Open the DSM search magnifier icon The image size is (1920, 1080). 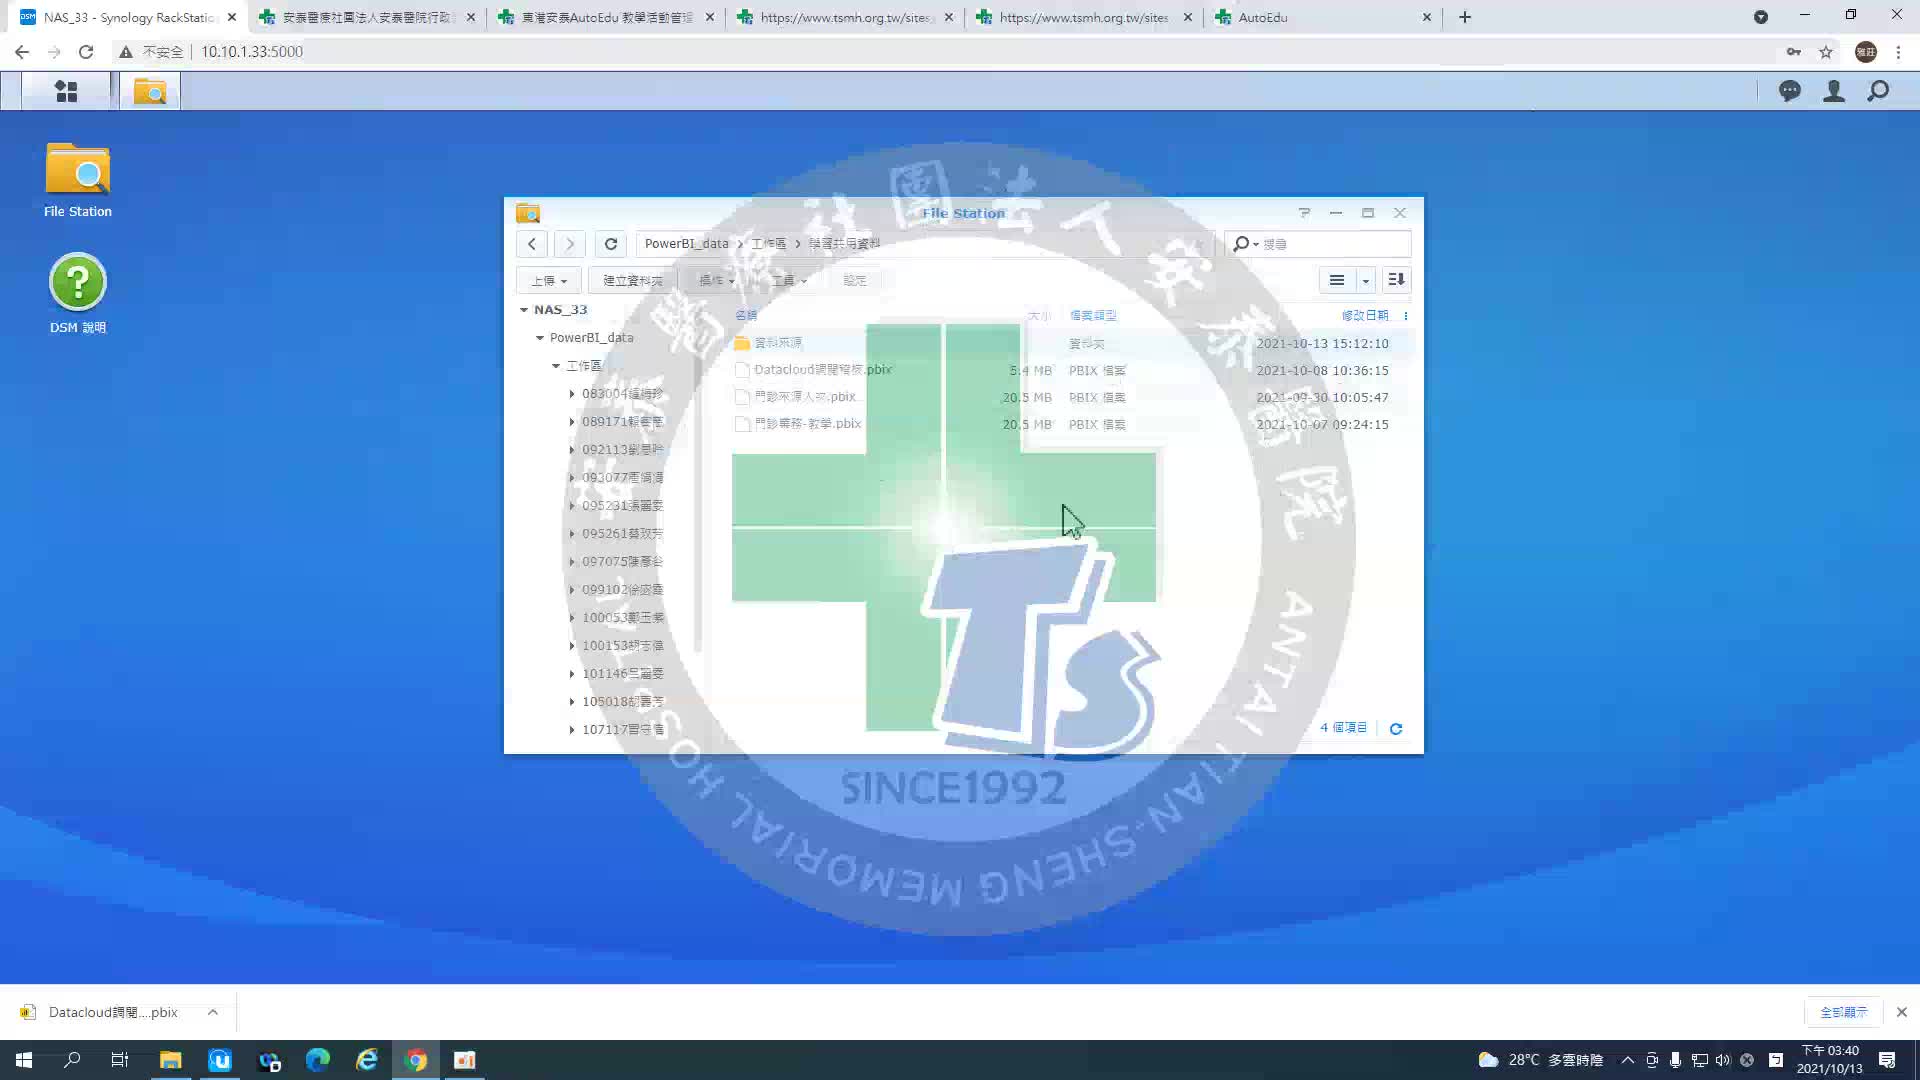1878,91
